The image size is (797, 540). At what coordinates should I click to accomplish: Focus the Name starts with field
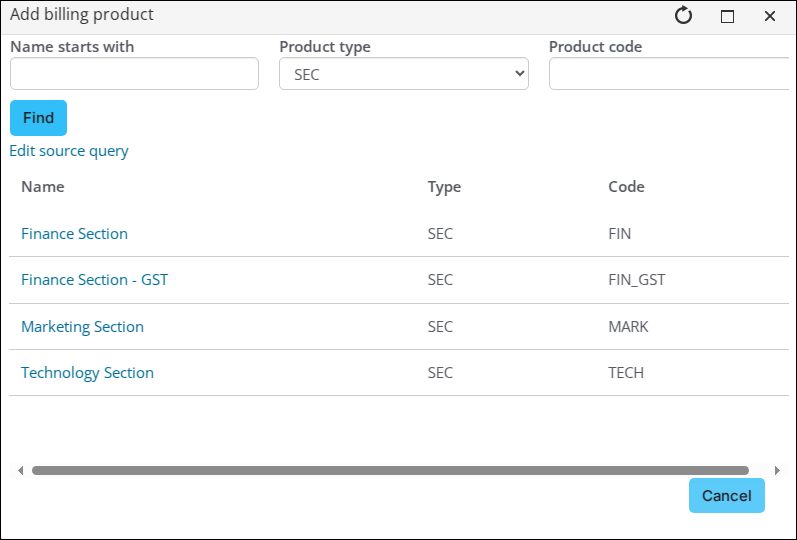click(x=134, y=74)
